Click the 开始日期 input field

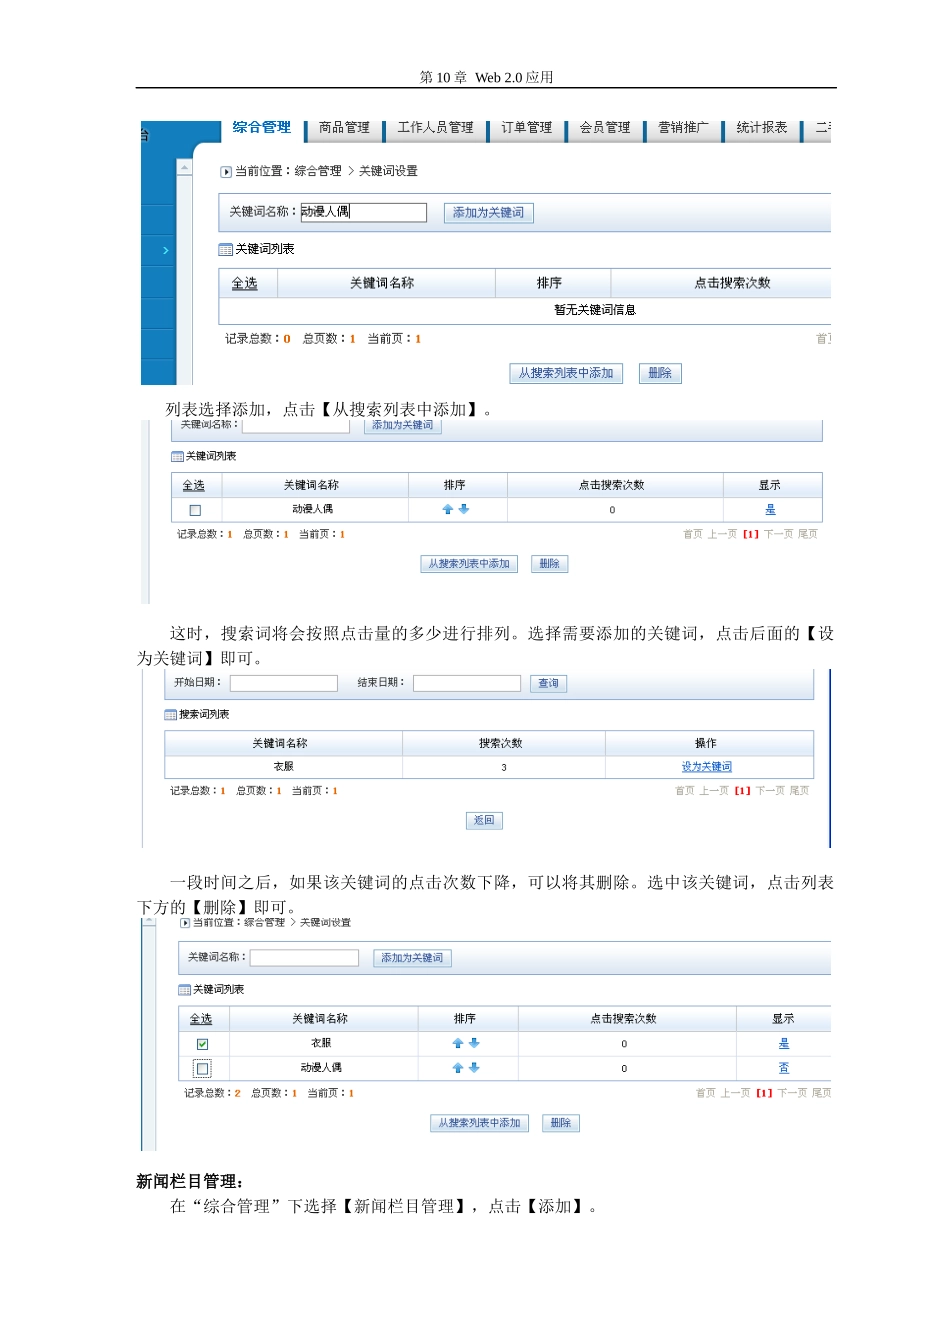click(x=284, y=683)
